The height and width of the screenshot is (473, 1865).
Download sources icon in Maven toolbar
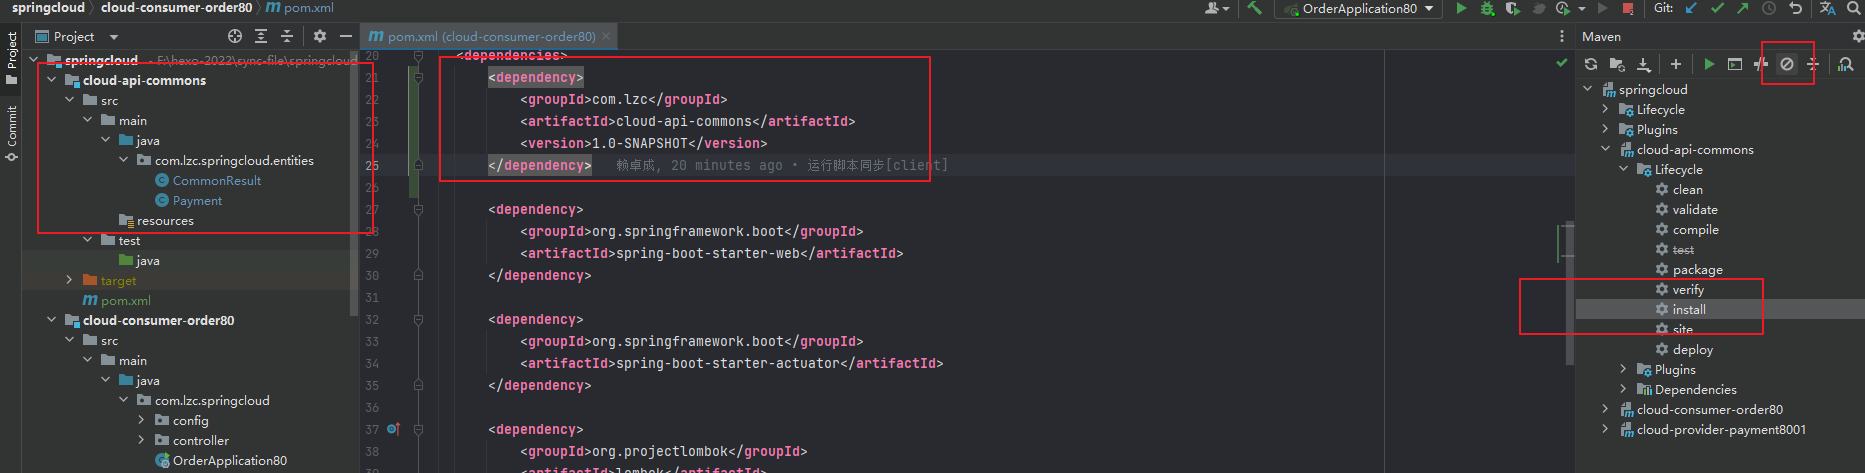click(x=1643, y=64)
